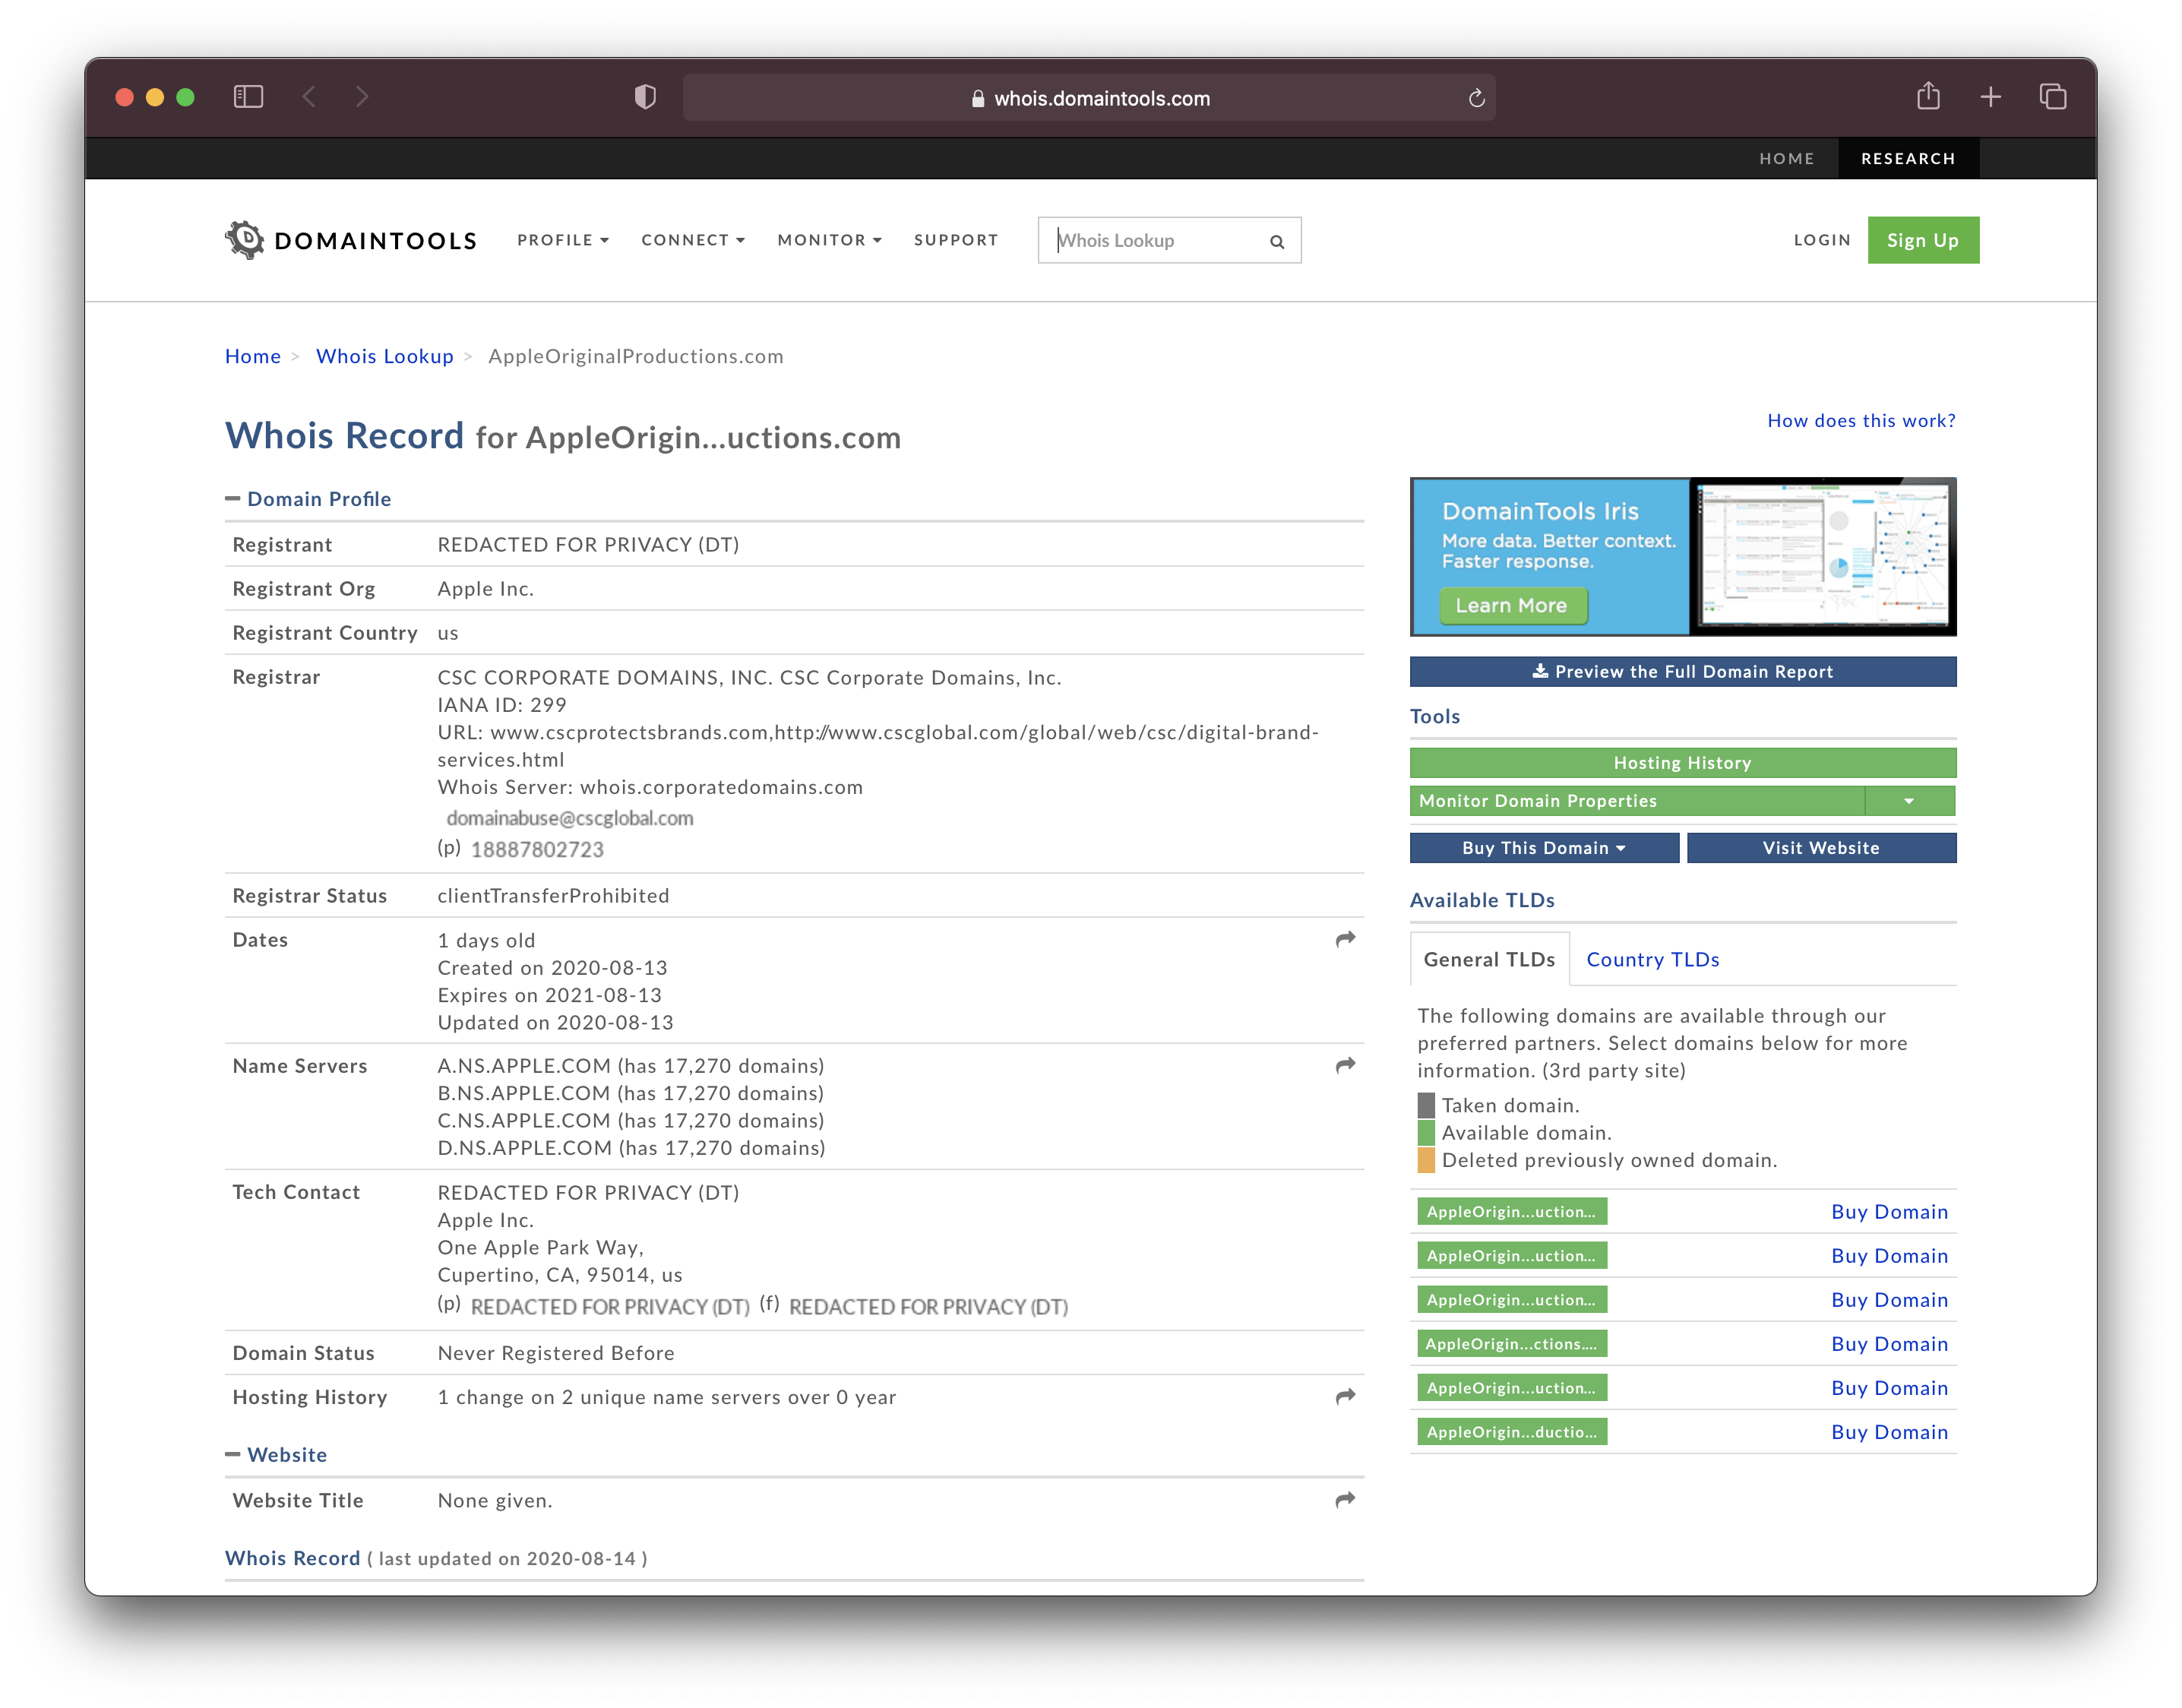Collapse the Website section

coord(276,1455)
